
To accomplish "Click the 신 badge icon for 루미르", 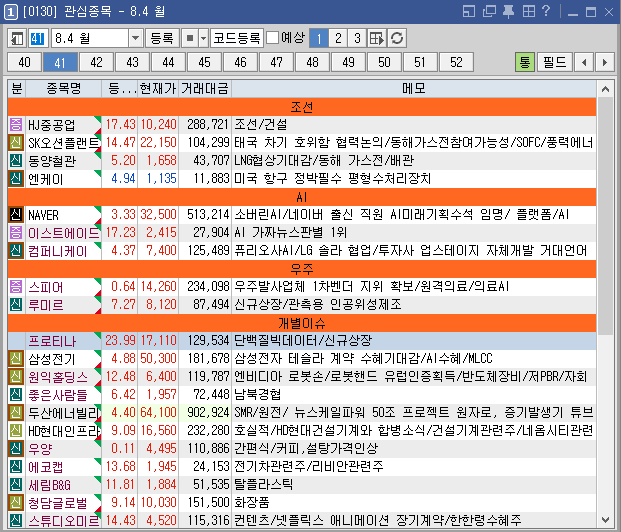I will click(x=16, y=305).
